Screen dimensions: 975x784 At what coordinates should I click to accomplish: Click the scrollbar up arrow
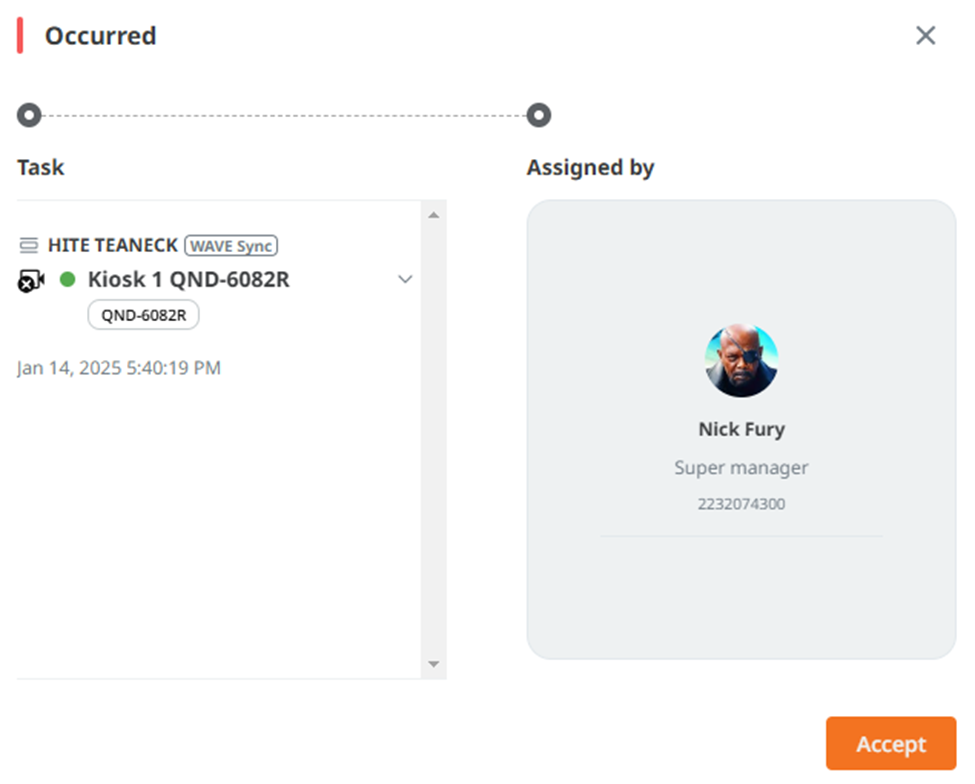click(x=433, y=215)
